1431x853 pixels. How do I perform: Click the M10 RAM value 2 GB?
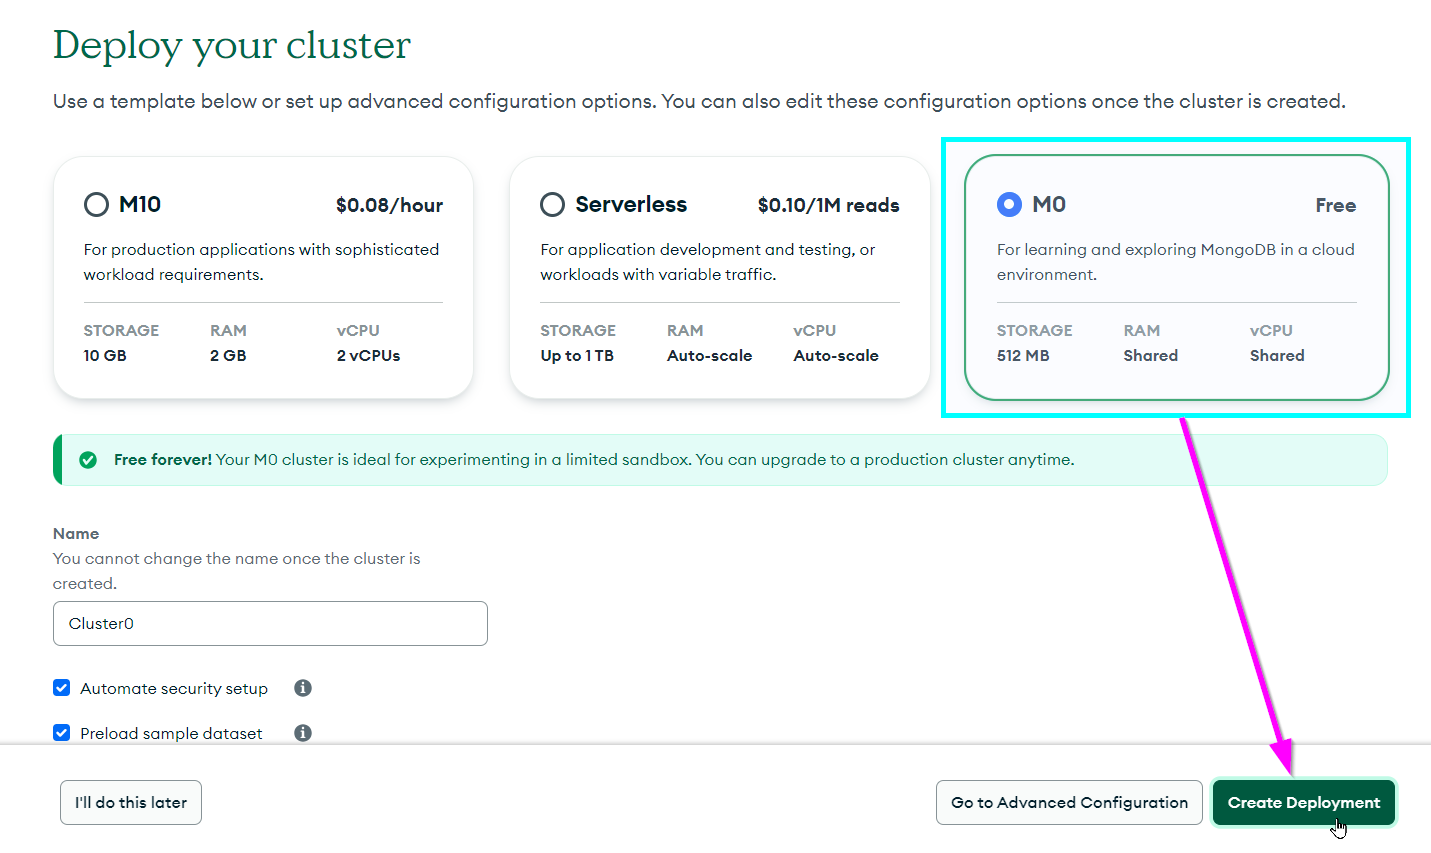click(x=228, y=356)
